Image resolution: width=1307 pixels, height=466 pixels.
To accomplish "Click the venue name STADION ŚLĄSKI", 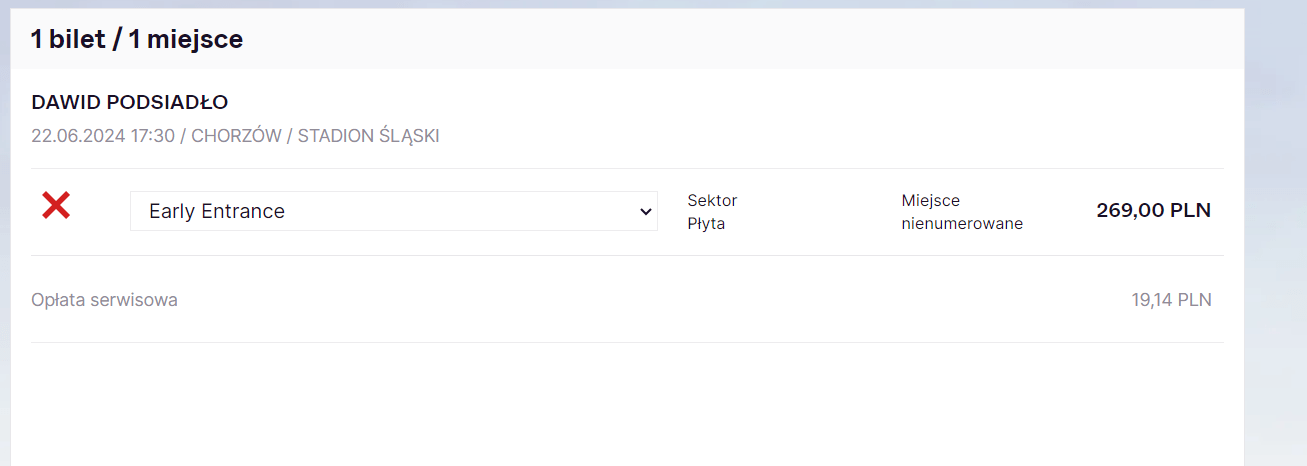I will tap(368, 136).
